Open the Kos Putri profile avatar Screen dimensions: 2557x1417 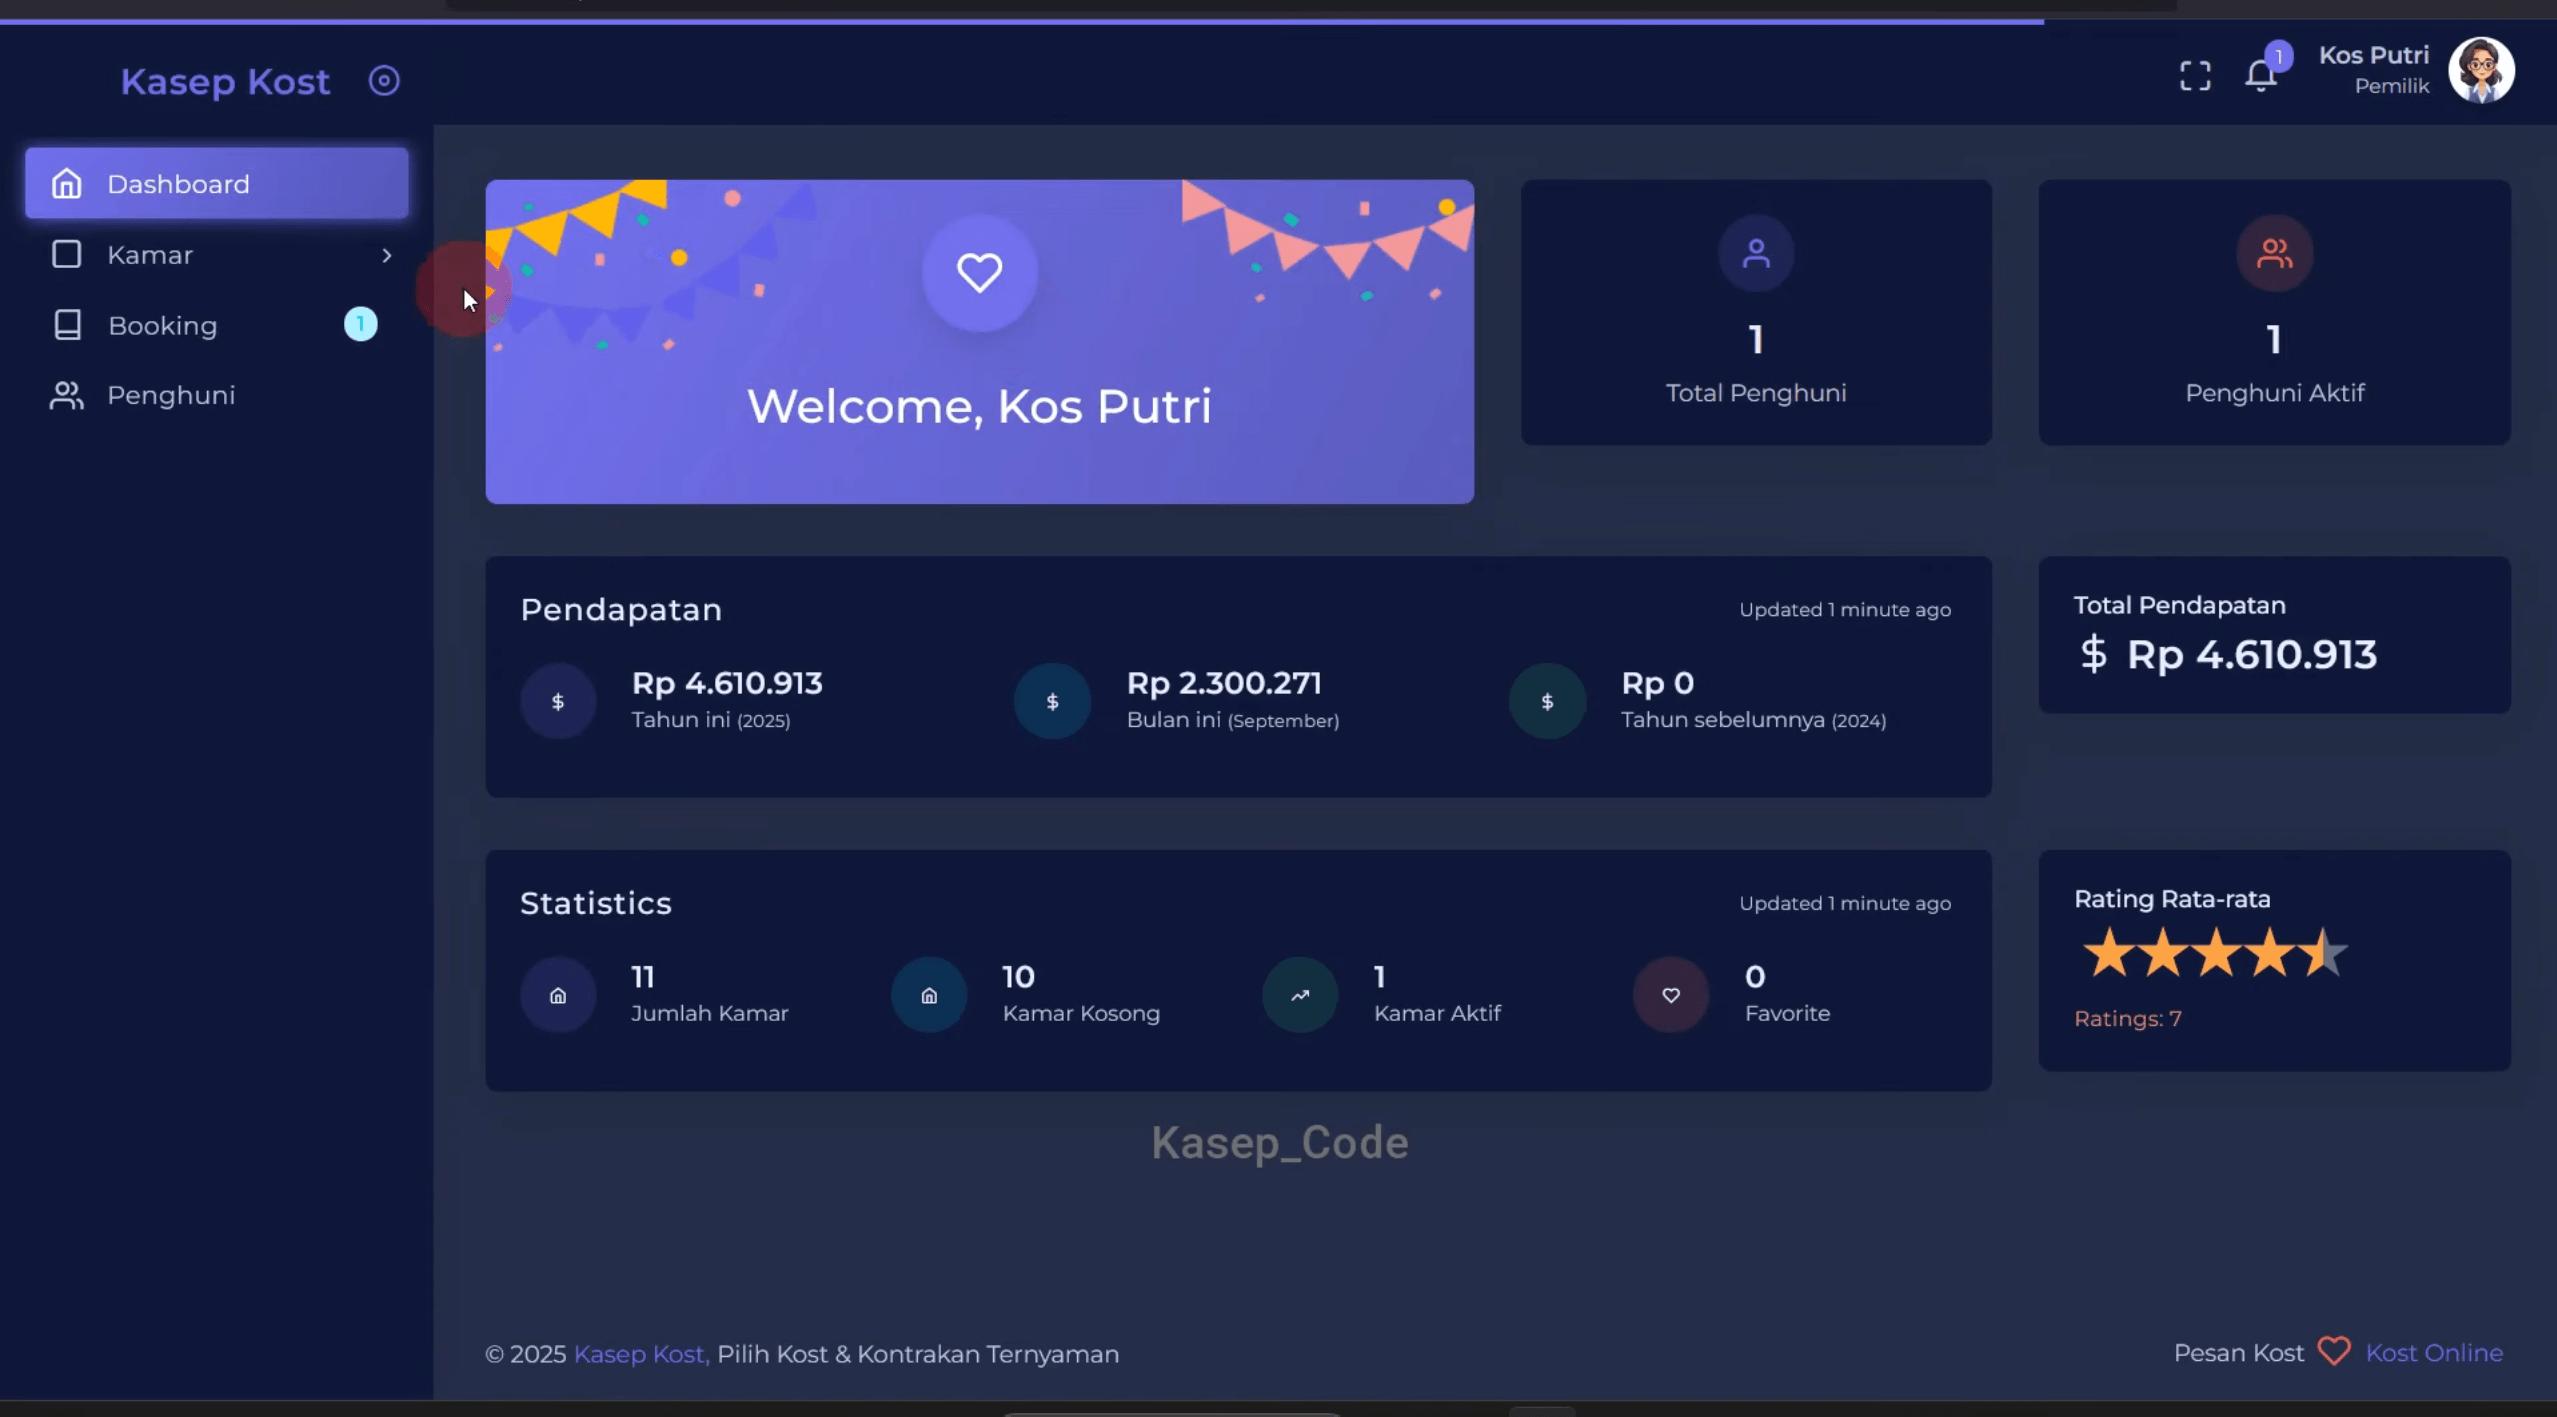pos(2481,70)
